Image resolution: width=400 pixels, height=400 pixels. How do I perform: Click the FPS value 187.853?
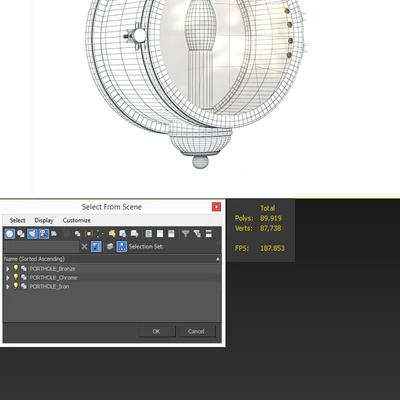(272, 248)
